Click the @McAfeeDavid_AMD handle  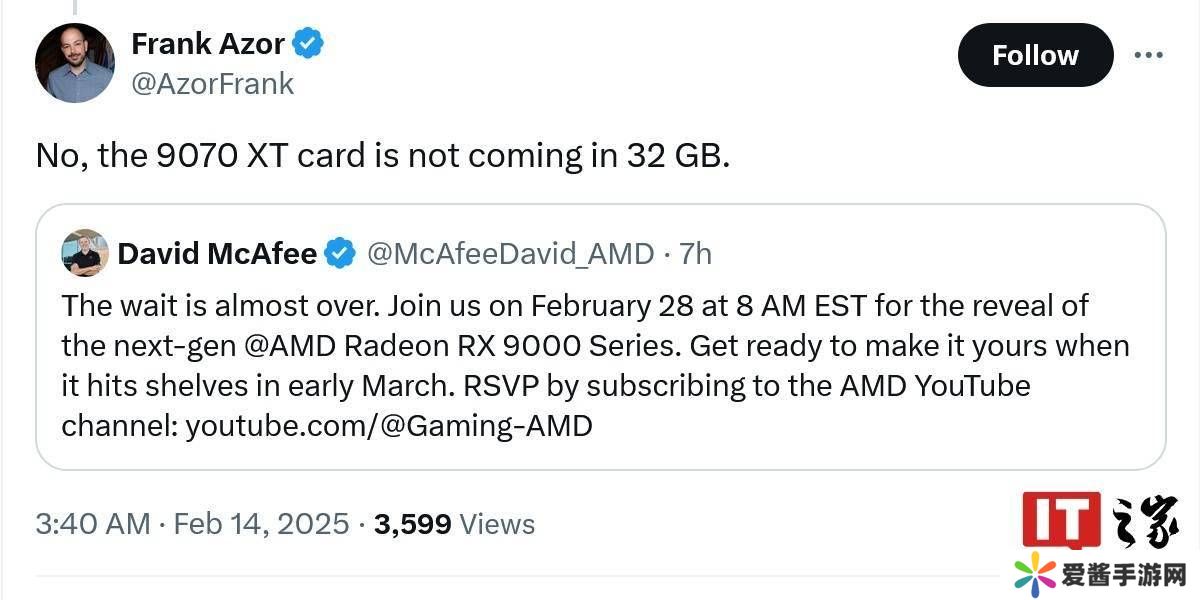pos(511,254)
